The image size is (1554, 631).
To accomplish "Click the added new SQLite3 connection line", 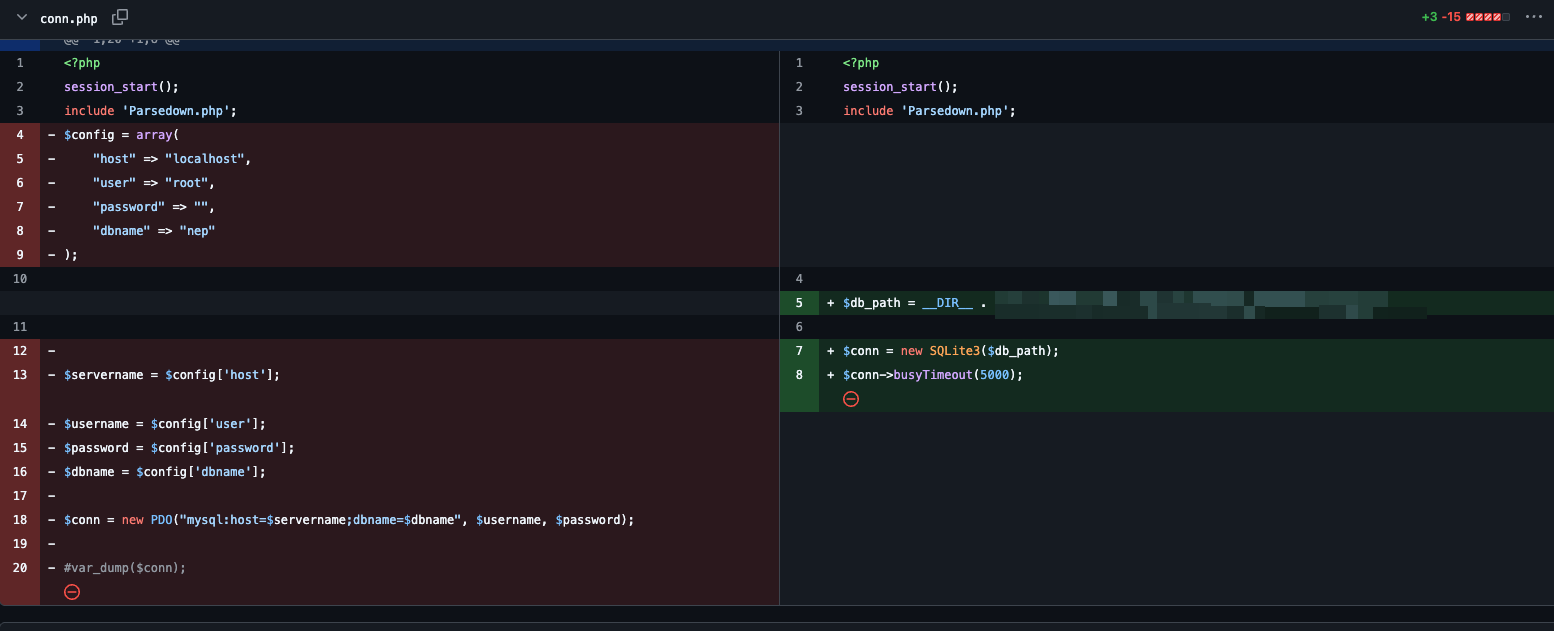I will tap(950, 351).
